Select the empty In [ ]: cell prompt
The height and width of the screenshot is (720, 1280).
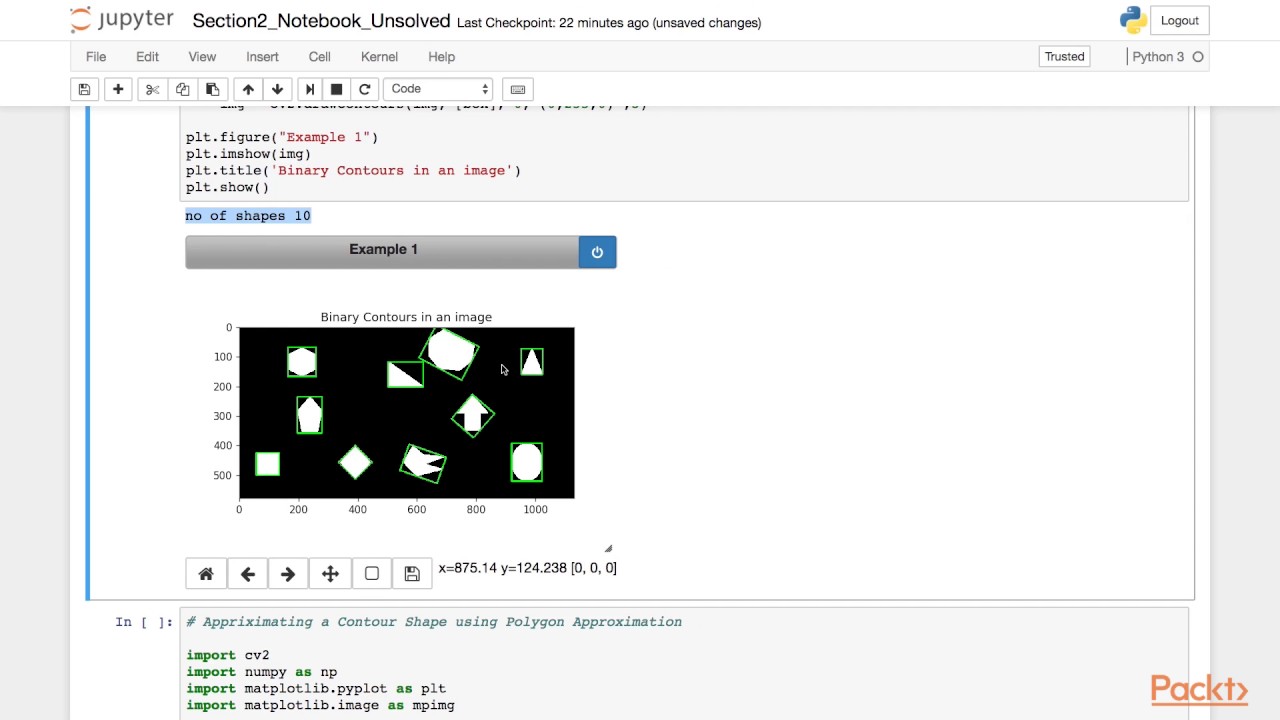144,622
